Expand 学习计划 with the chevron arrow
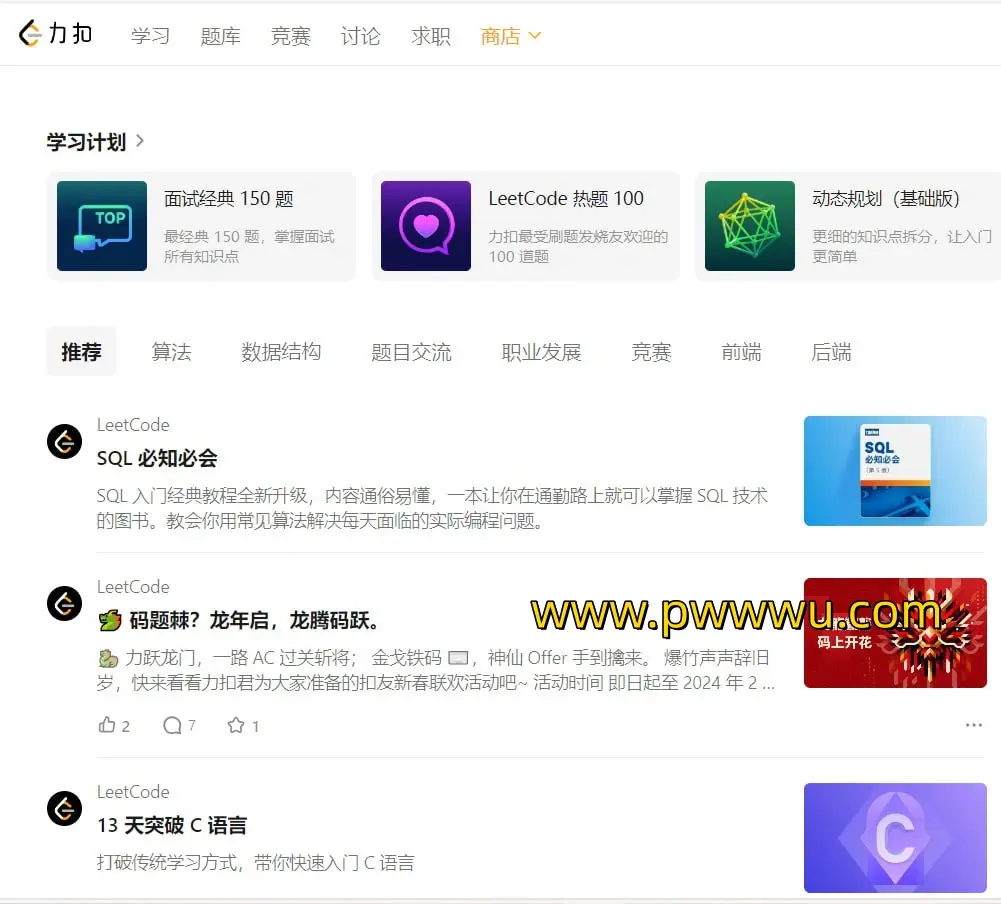1001x904 pixels. tap(140, 141)
